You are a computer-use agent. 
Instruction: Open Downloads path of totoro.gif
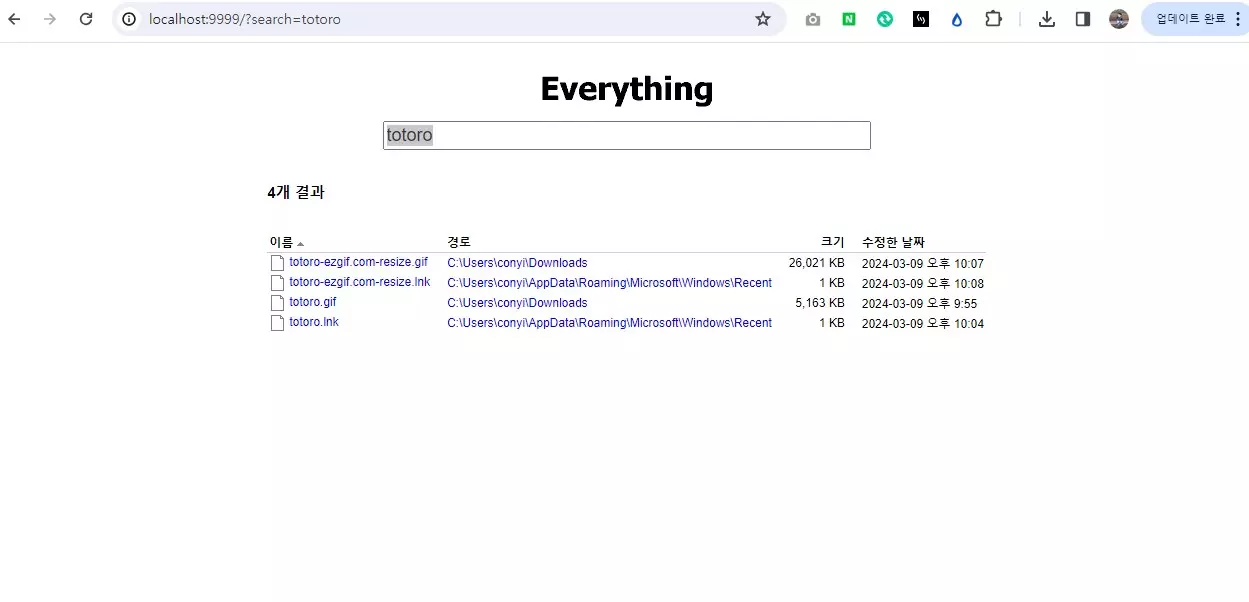[x=517, y=303]
